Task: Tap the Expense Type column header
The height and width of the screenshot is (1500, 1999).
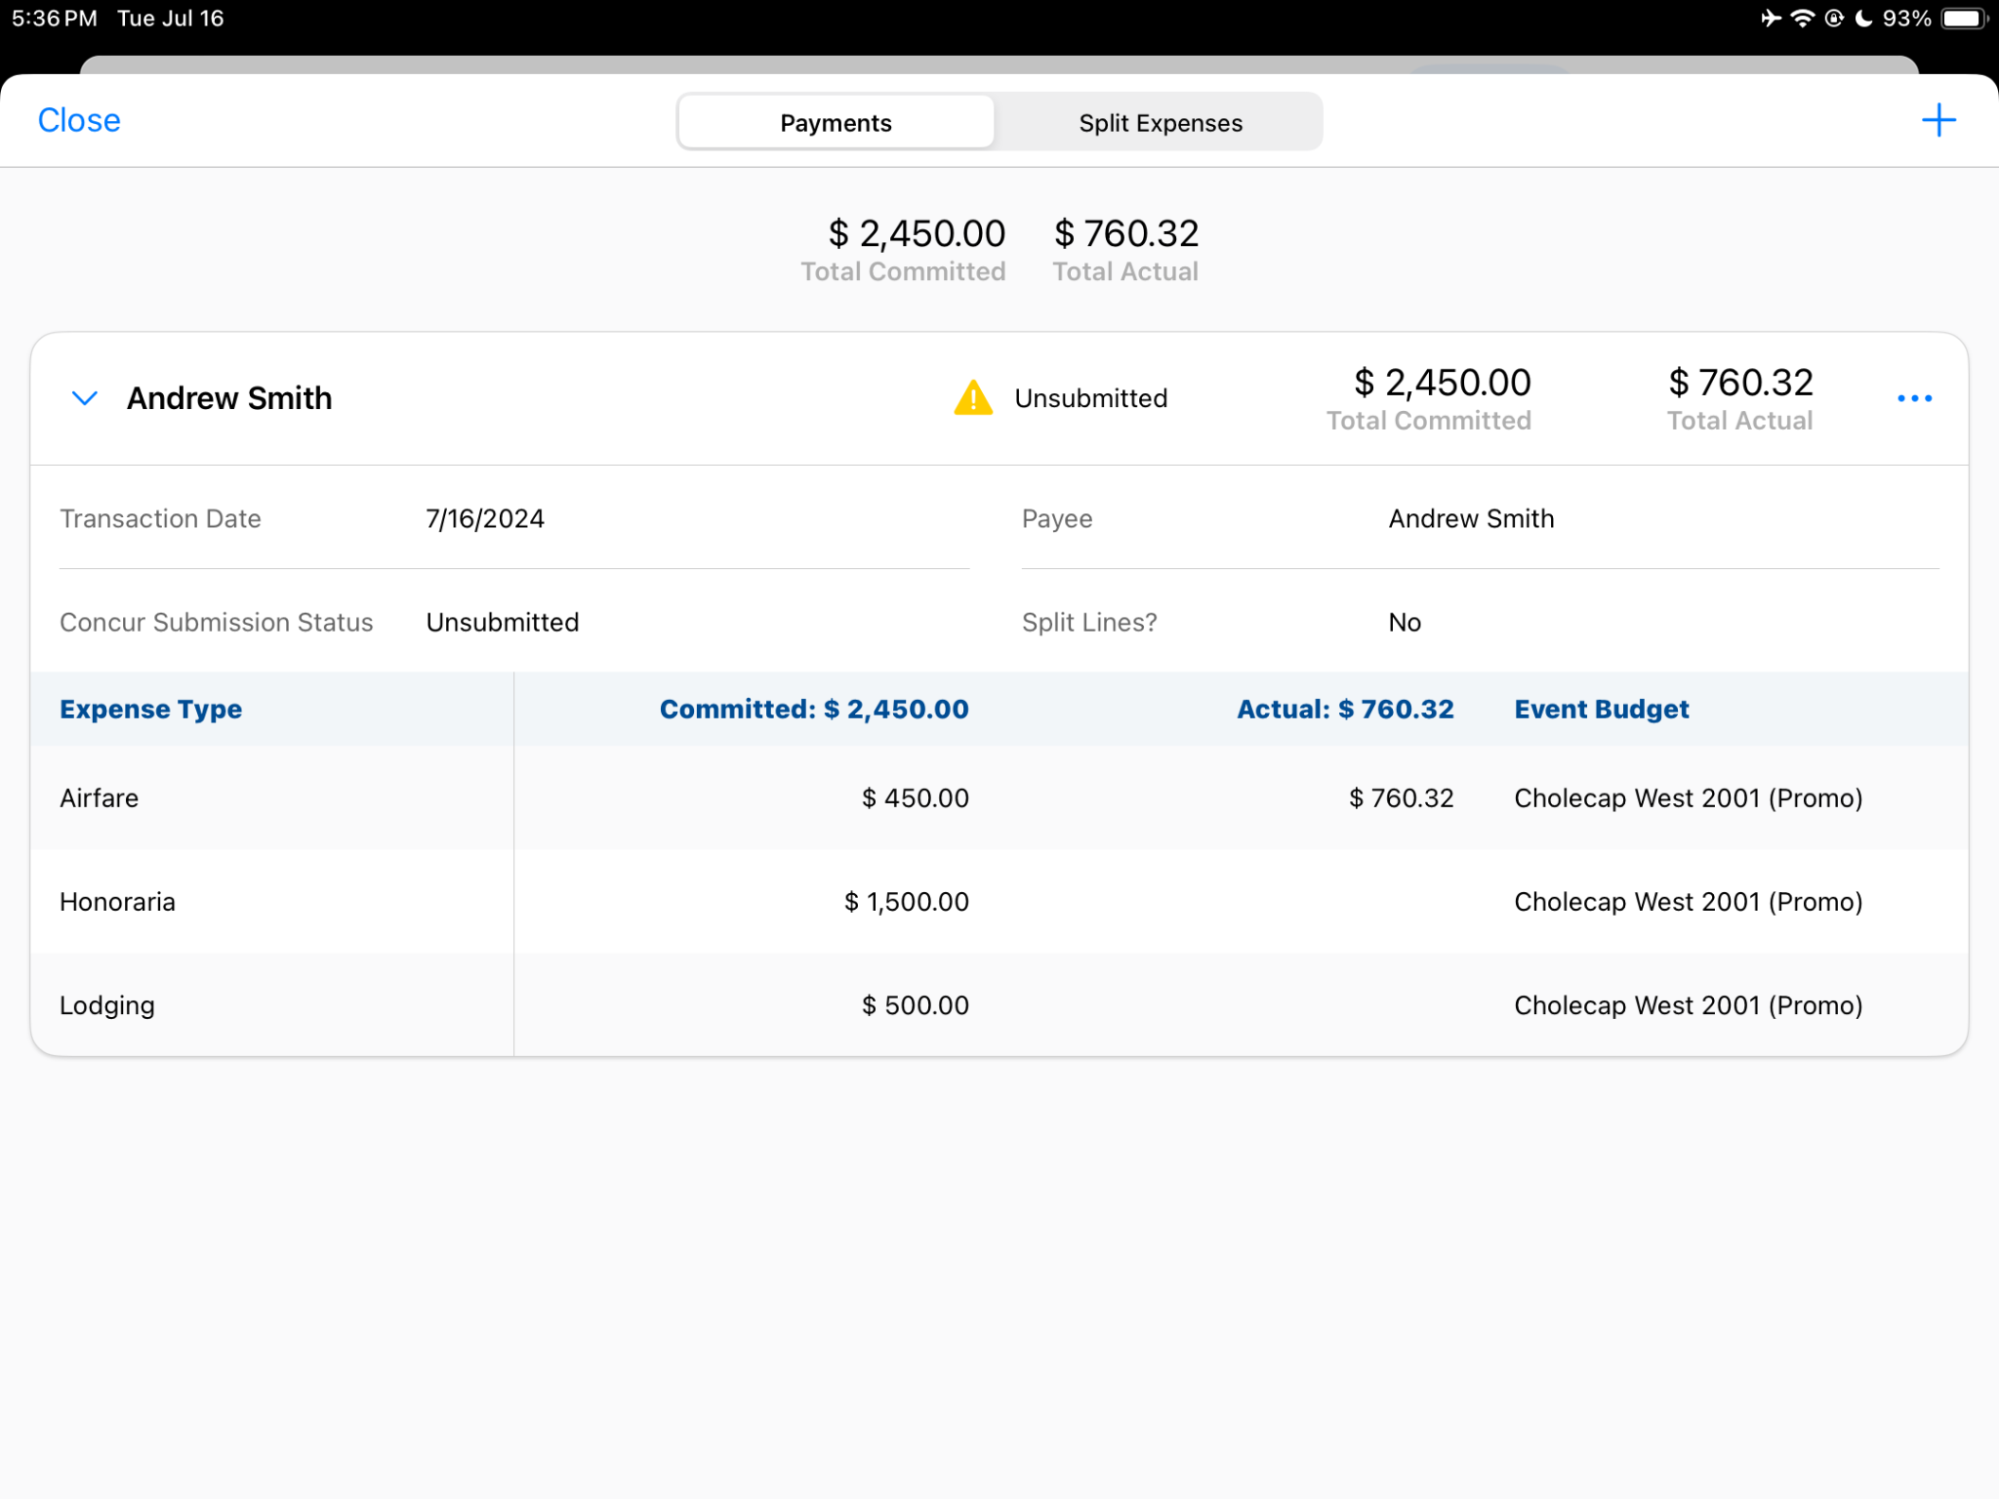Action: pyautogui.click(x=151, y=709)
